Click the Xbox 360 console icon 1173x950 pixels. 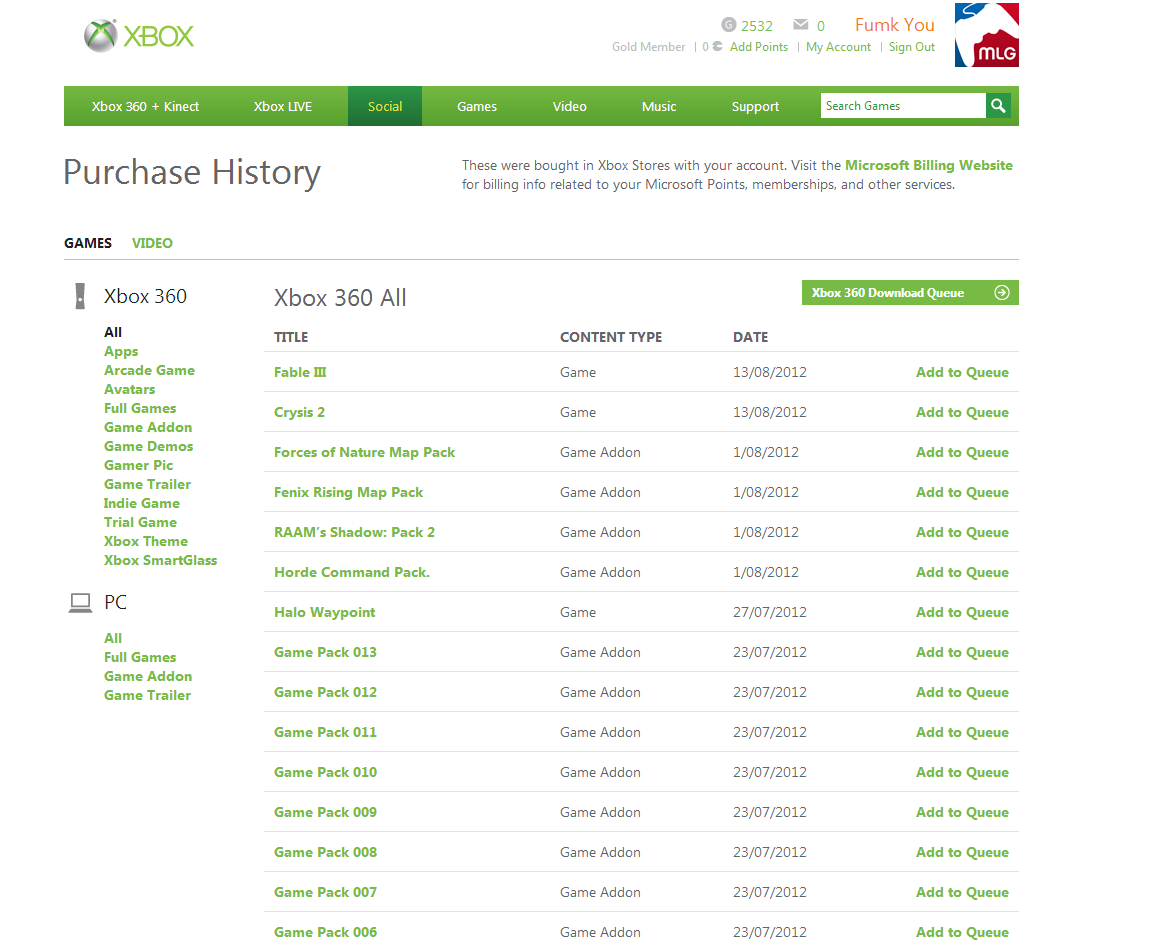pos(80,296)
